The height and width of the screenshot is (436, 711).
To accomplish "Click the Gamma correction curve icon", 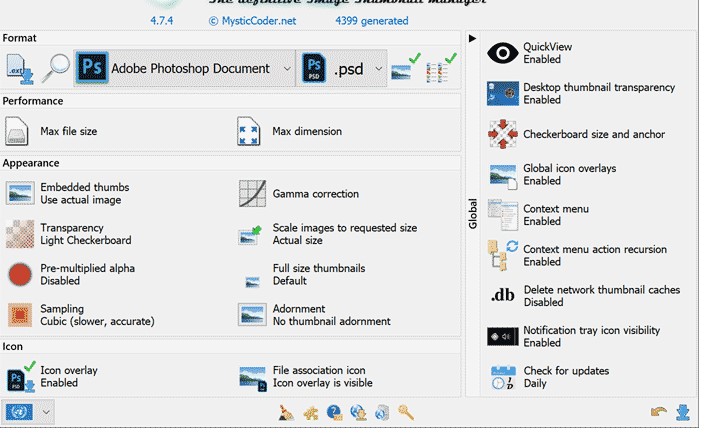I will click(252, 194).
